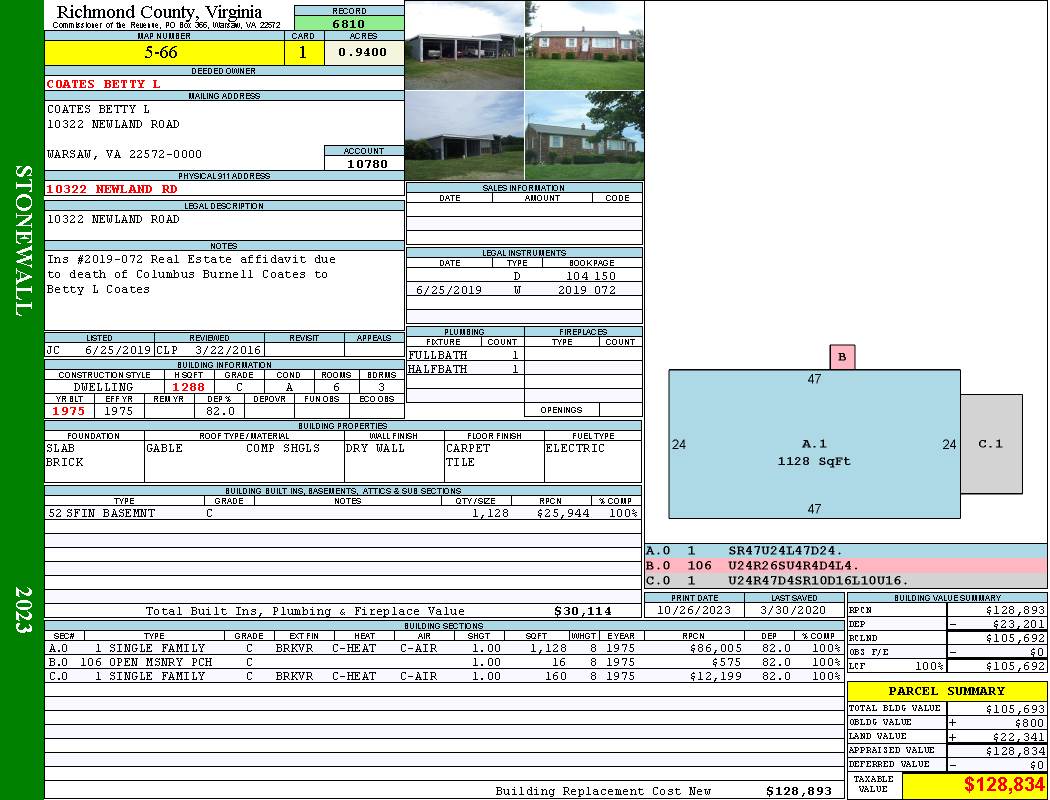Click the notes text about Ins #2019-072
This screenshot has height=800, width=1050.
click(191, 274)
